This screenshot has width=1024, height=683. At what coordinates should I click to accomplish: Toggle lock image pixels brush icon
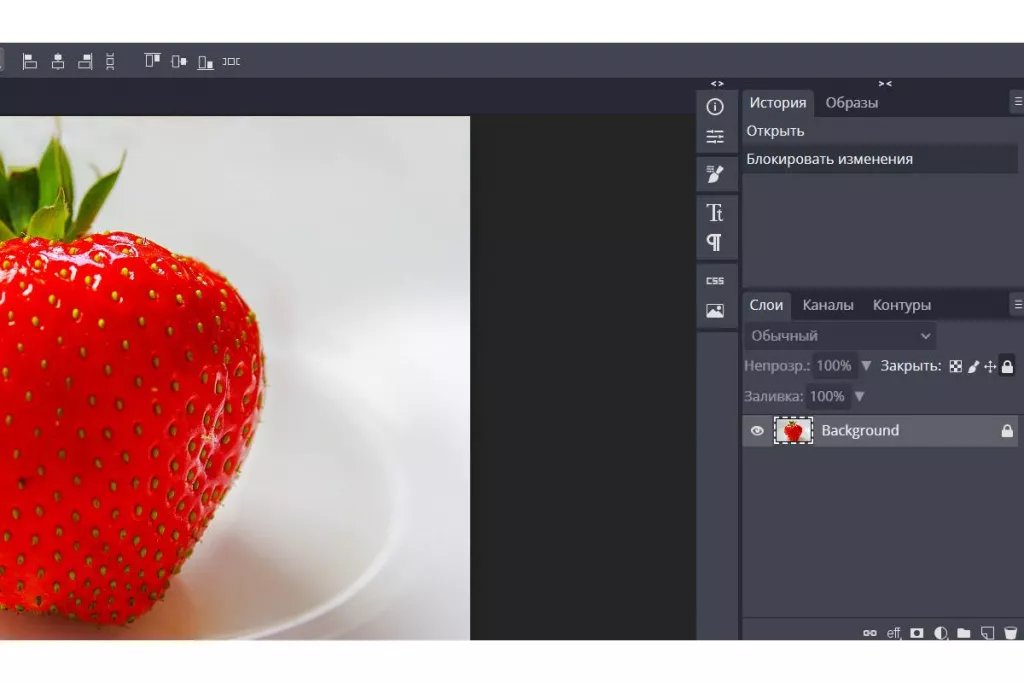point(973,366)
